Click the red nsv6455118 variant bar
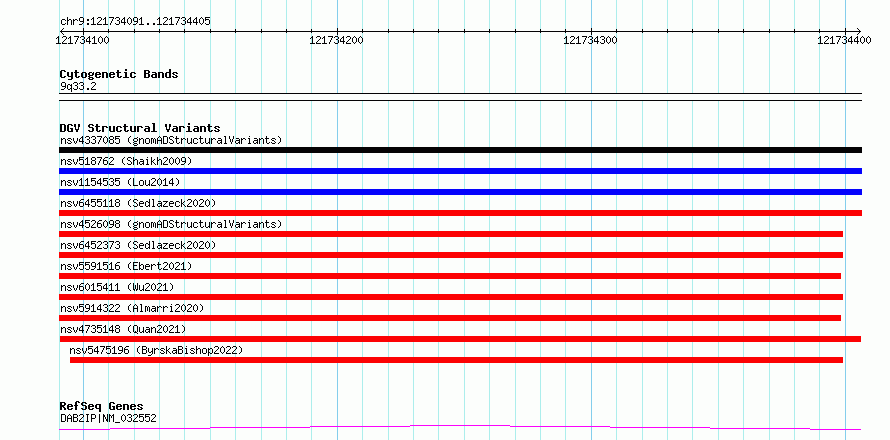The width and height of the screenshot is (890, 440). [460, 213]
